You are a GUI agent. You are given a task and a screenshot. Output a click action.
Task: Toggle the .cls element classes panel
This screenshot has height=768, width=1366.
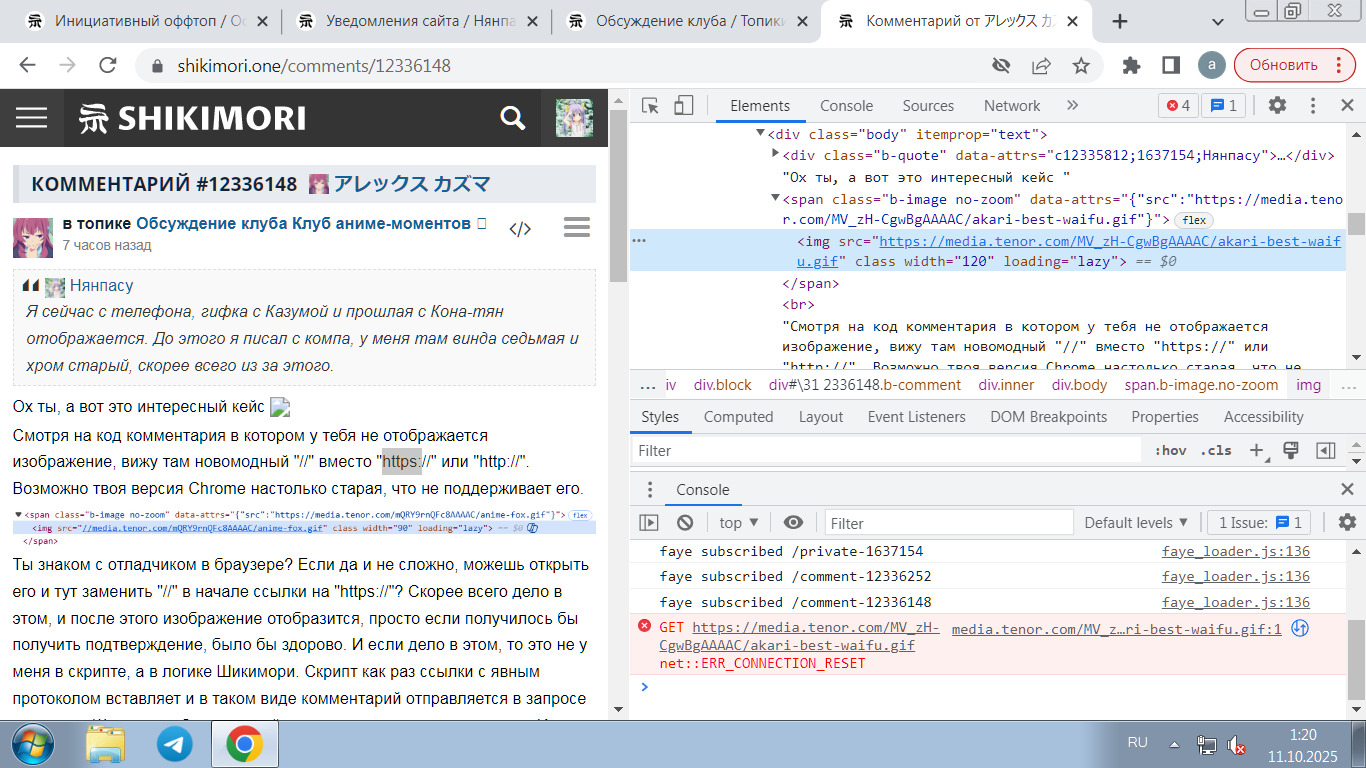click(1216, 451)
